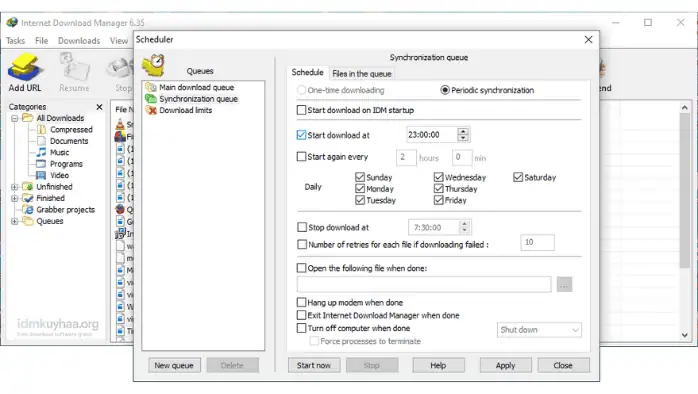Switch to Files in the queue tab
The width and height of the screenshot is (698, 394).
[x=362, y=74]
